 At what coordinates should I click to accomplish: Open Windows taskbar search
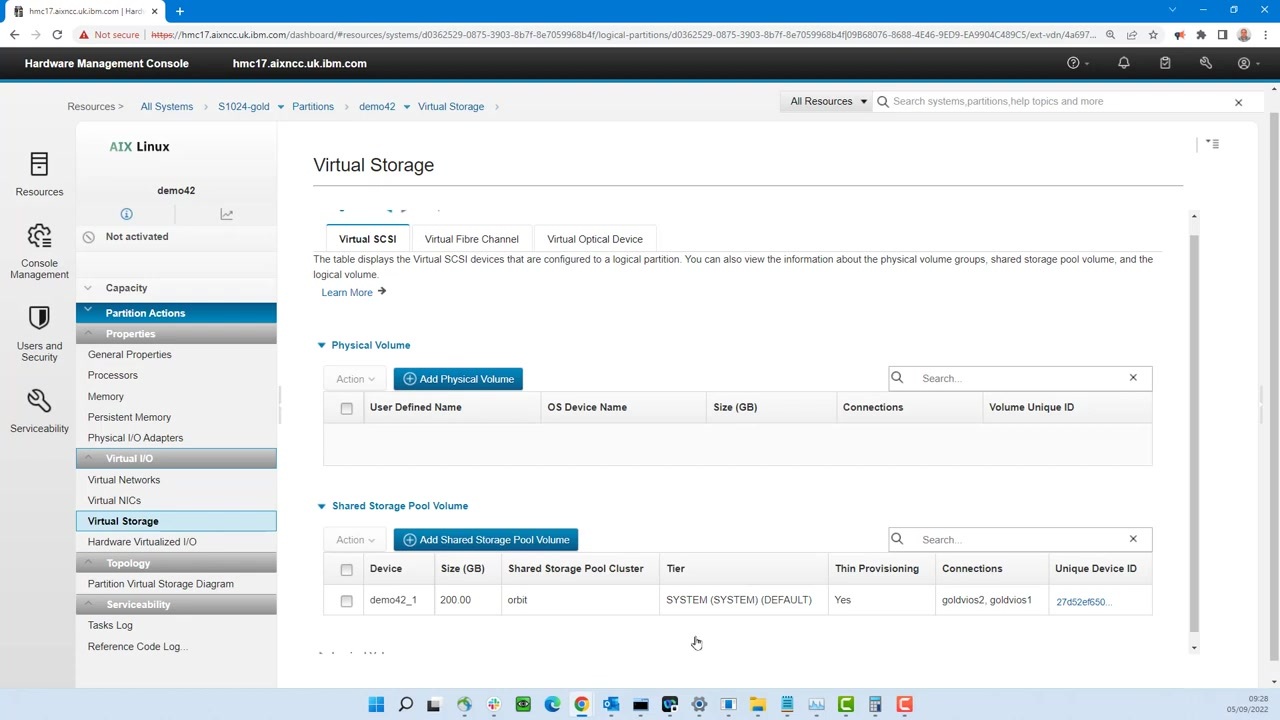(x=405, y=705)
